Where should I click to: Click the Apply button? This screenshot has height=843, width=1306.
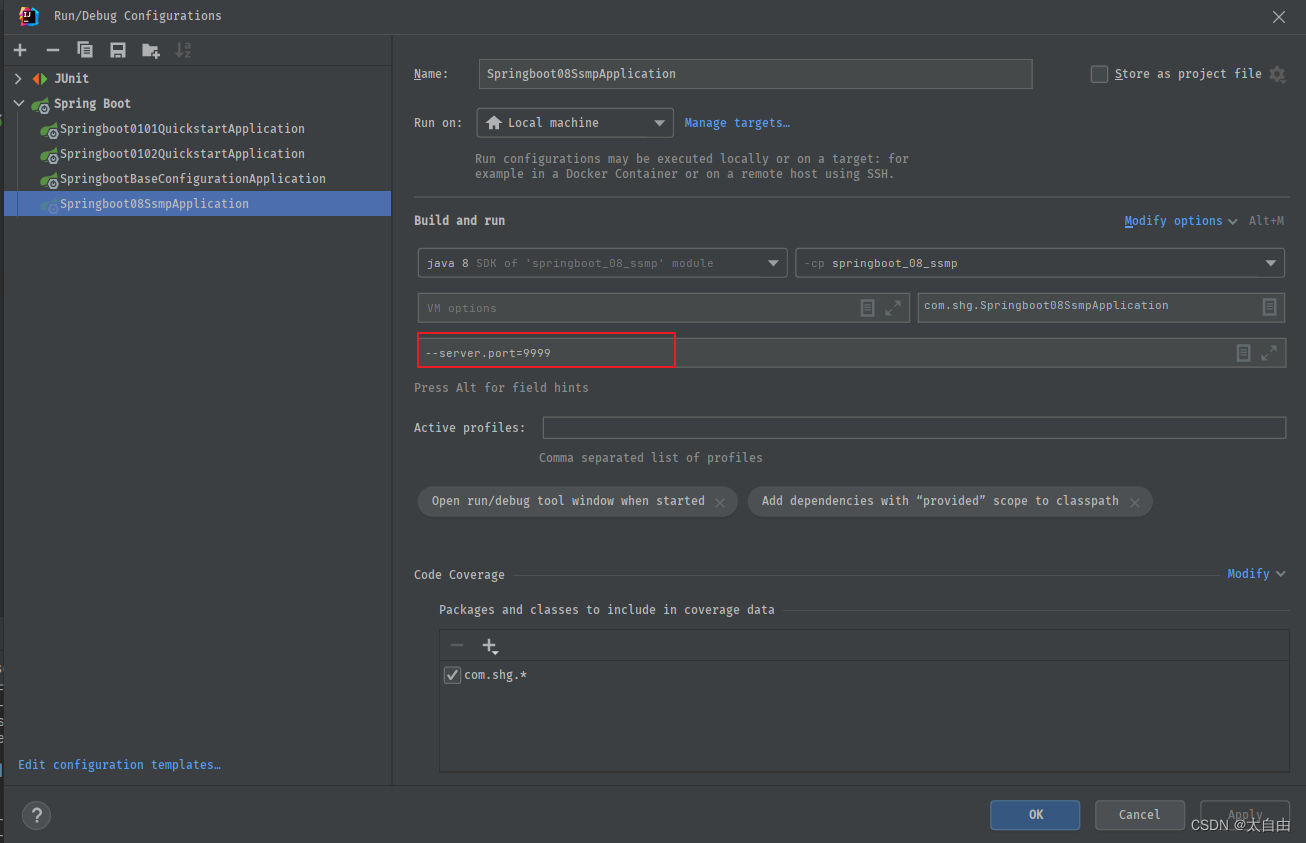point(1244,815)
